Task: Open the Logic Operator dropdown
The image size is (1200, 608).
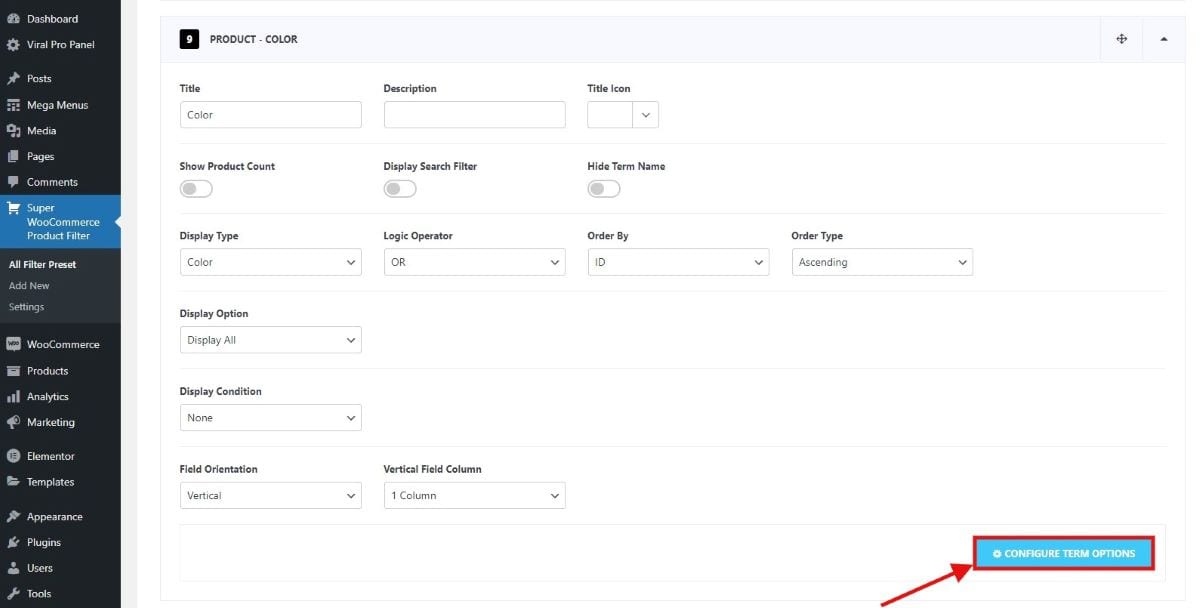Action: (475, 262)
